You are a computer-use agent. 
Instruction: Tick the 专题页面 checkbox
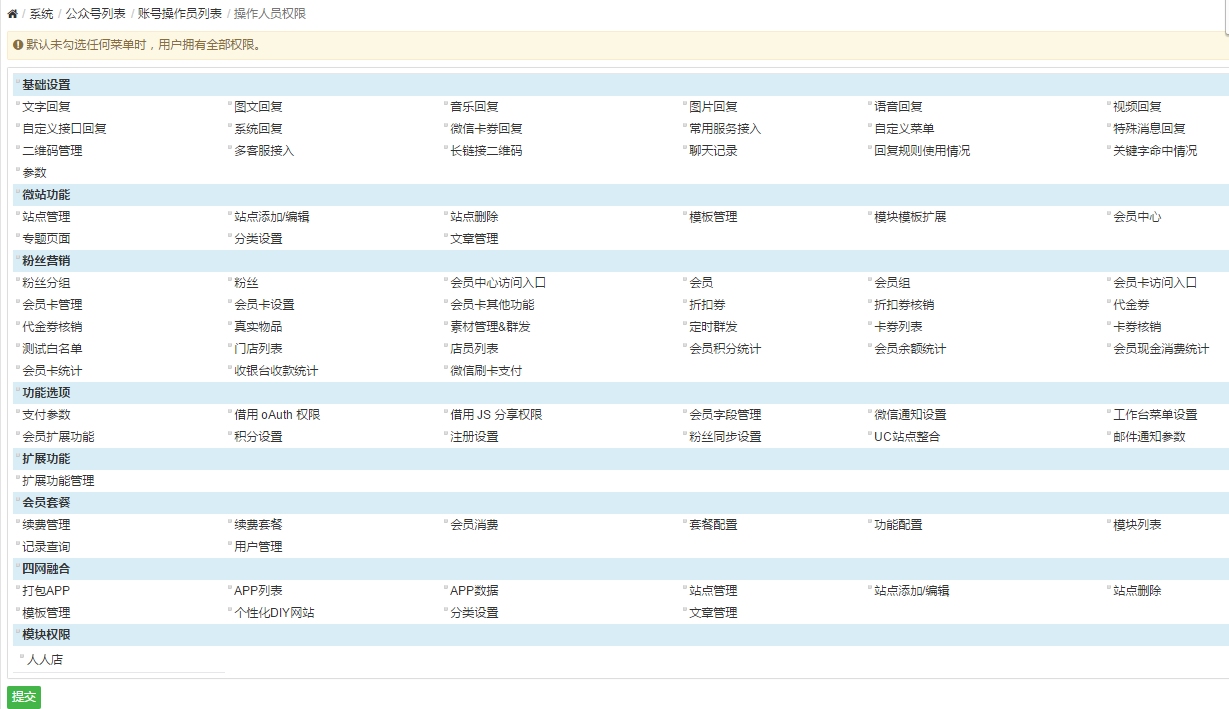(x=18, y=236)
